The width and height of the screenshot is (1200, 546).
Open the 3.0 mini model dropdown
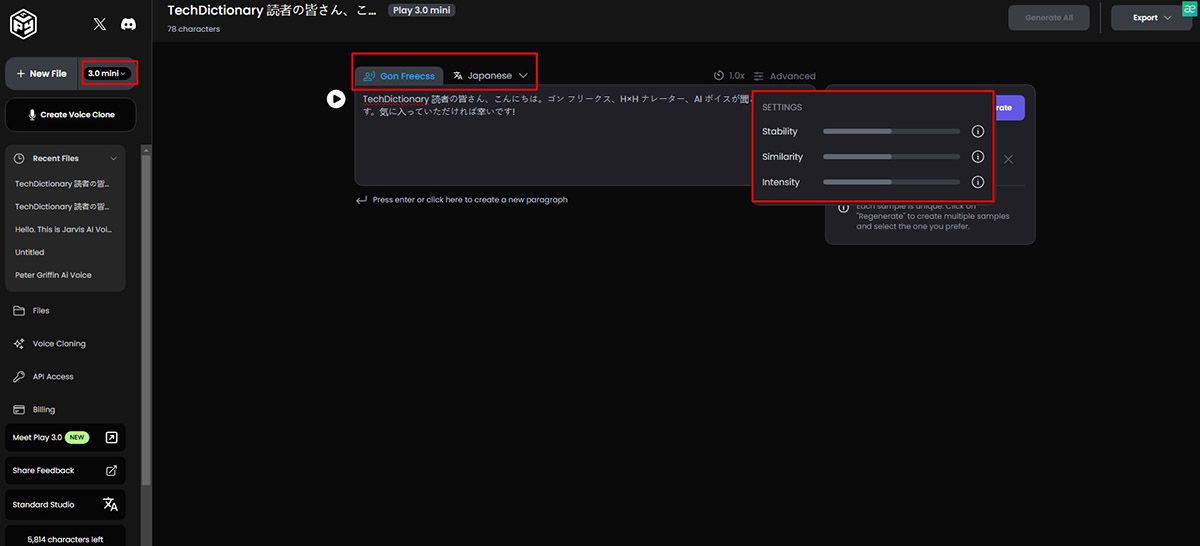coord(108,73)
